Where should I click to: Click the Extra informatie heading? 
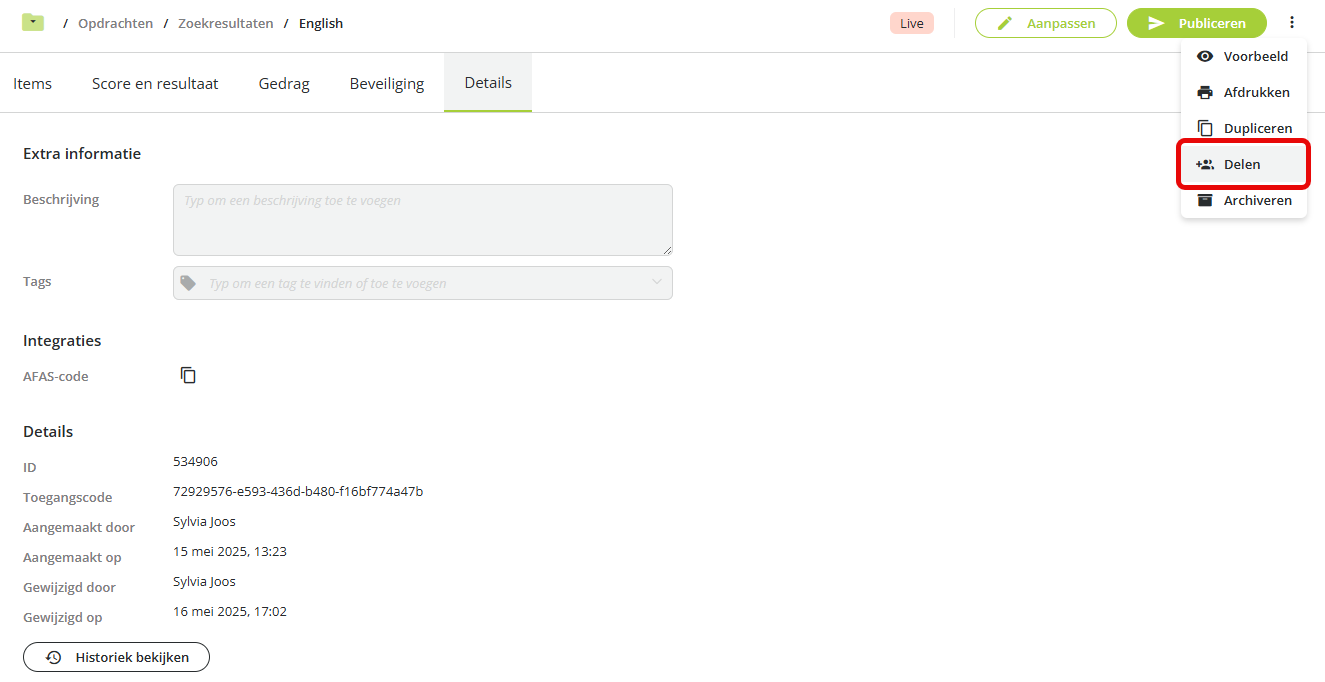pos(82,154)
